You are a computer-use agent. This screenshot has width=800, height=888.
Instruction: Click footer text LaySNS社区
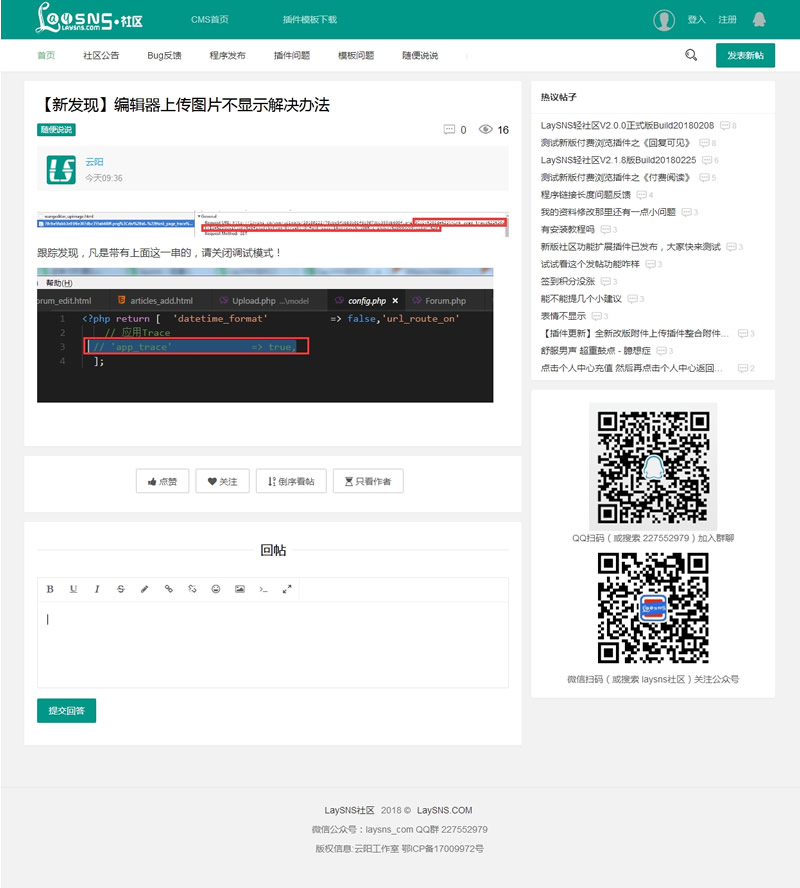pos(349,810)
